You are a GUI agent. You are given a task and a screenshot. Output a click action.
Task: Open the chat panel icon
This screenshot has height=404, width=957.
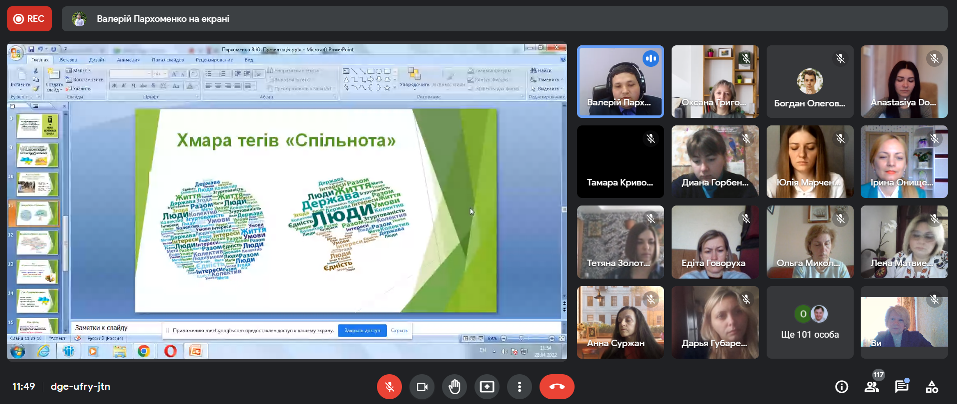click(x=901, y=387)
